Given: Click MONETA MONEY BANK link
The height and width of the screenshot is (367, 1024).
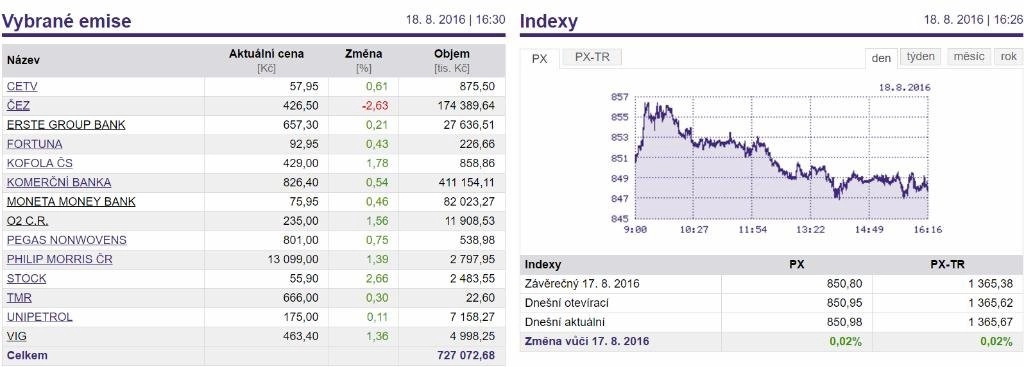Looking at the screenshot, I should click(71, 202).
